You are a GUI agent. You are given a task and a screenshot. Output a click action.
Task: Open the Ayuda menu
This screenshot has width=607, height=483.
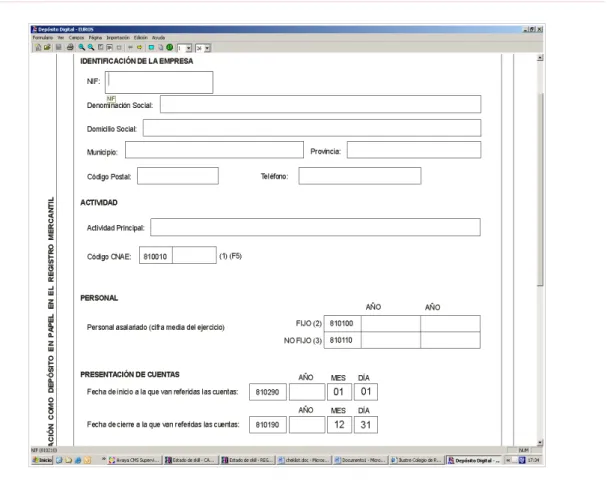coord(158,38)
